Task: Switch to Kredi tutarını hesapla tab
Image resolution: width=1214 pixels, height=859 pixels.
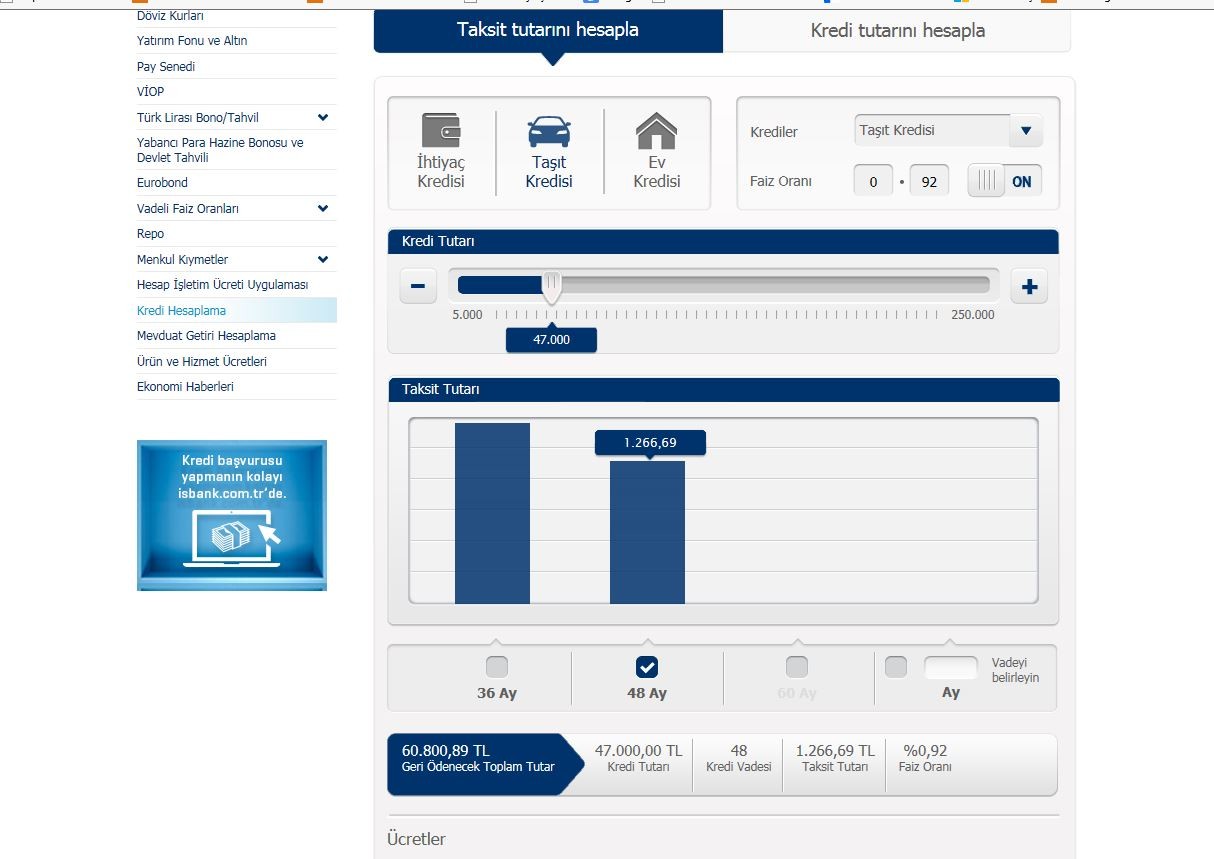Action: pyautogui.click(x=897, y=31)
